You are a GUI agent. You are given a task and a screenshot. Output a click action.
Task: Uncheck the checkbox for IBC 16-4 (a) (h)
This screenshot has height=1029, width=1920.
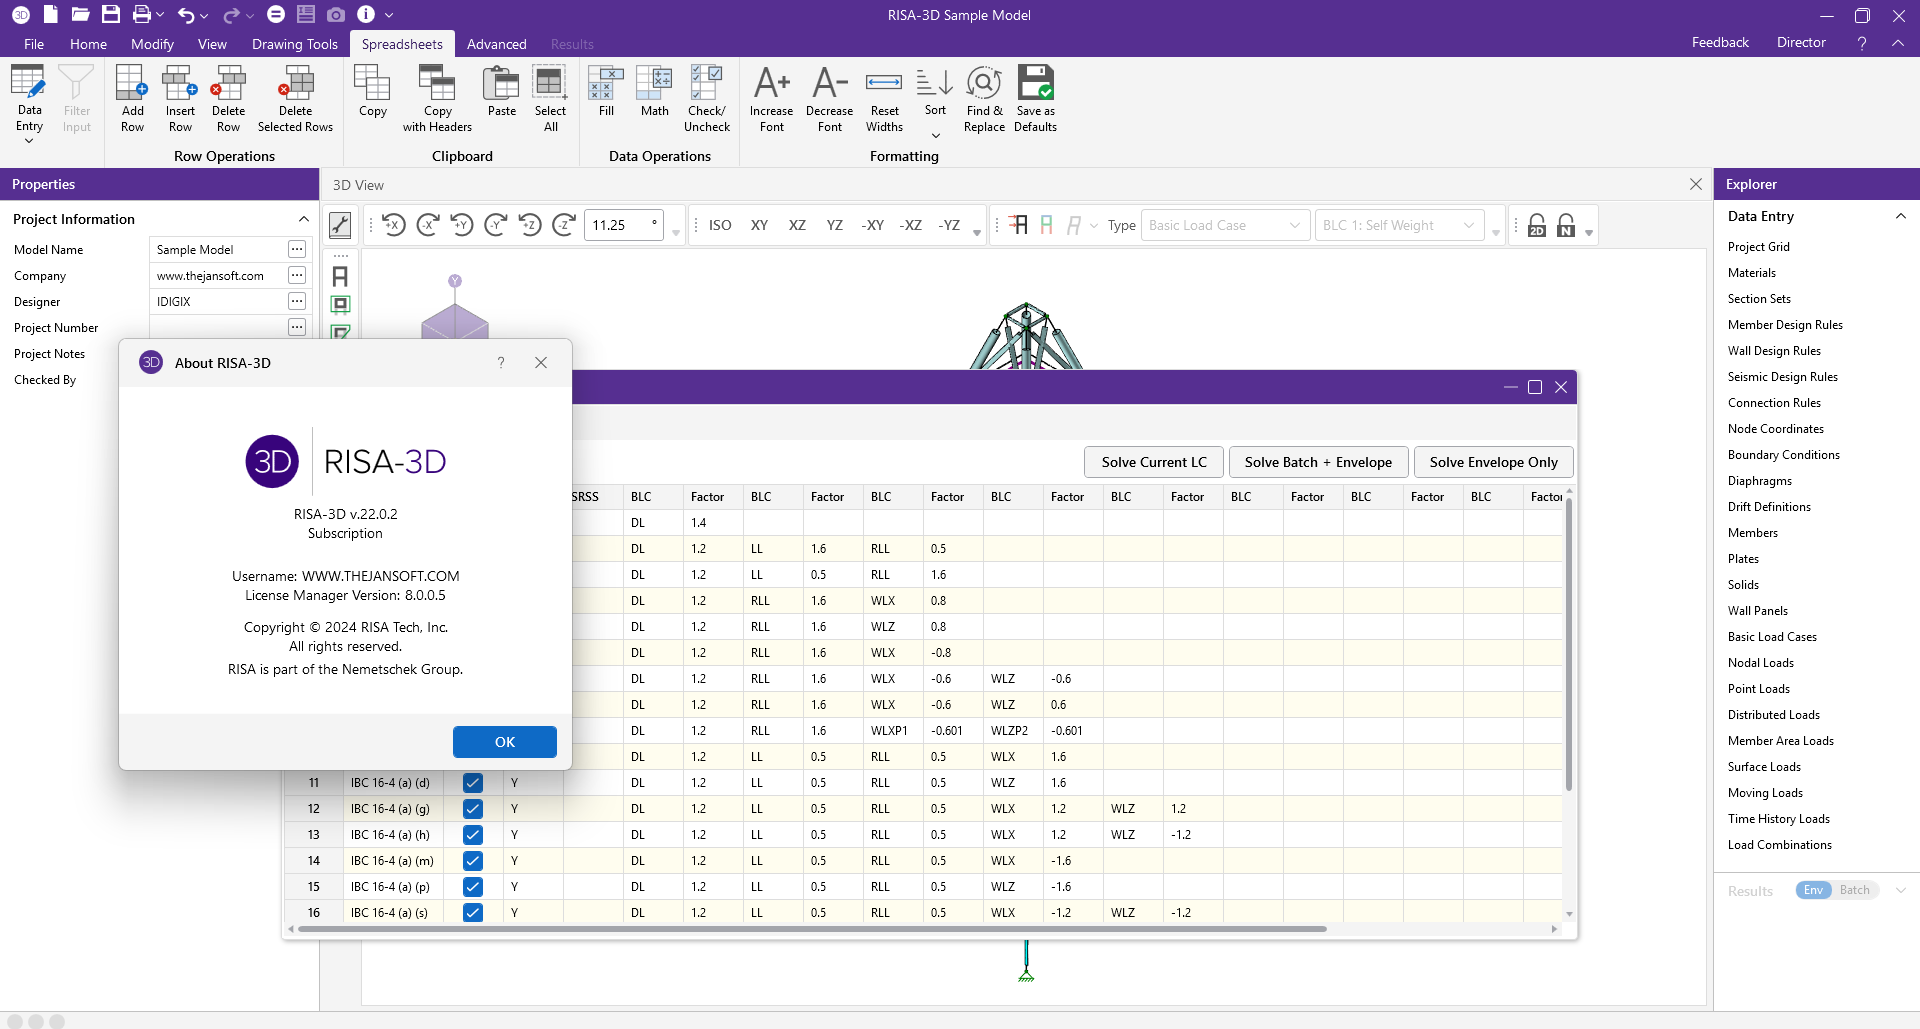[473, 835]
